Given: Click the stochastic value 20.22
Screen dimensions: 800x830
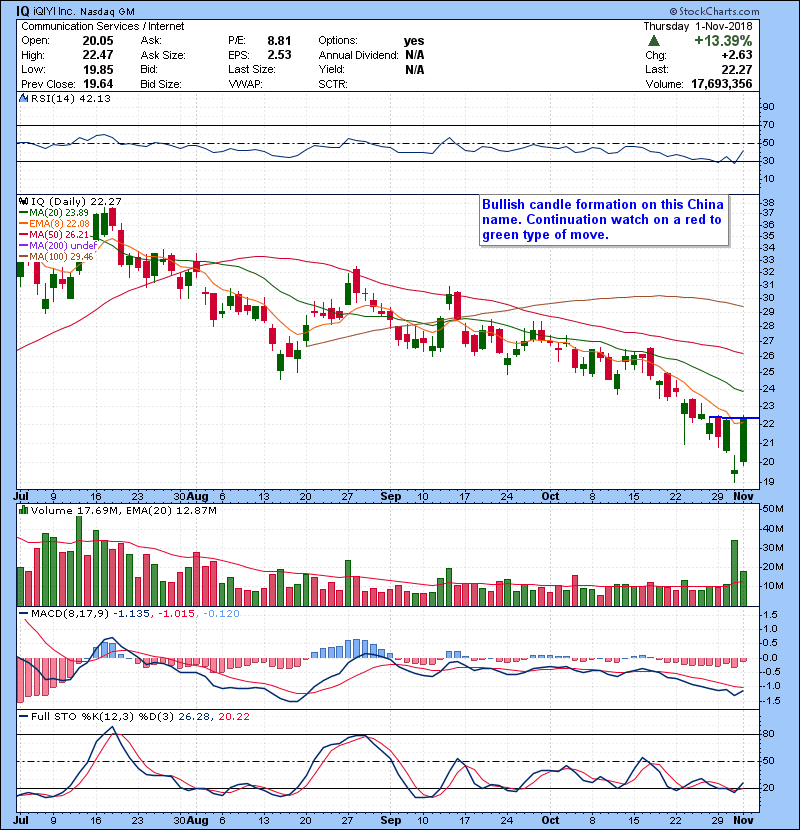Looking at the screenshot, I should [x=233, y=717].
